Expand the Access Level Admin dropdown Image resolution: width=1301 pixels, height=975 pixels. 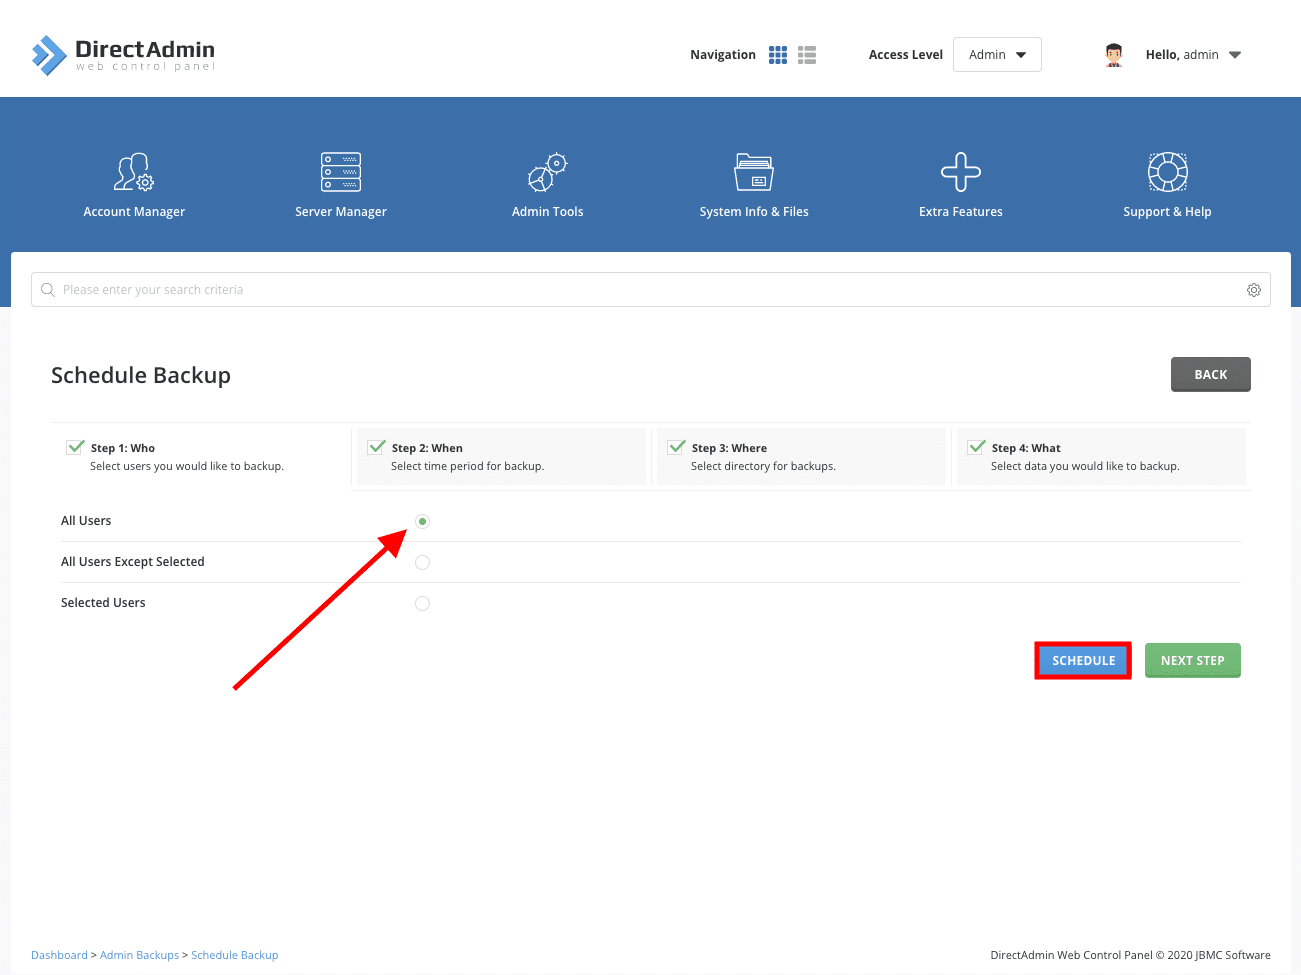(997, 55)
